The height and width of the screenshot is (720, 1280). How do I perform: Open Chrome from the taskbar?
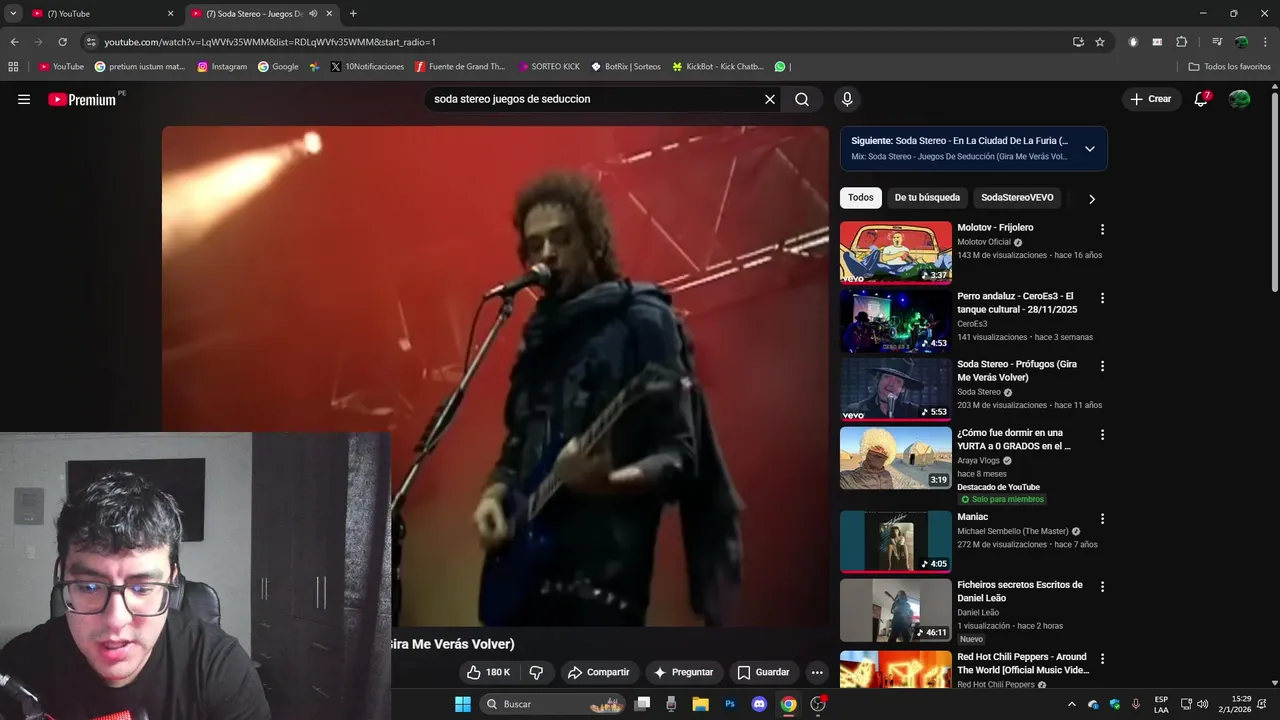click(789, 704)
